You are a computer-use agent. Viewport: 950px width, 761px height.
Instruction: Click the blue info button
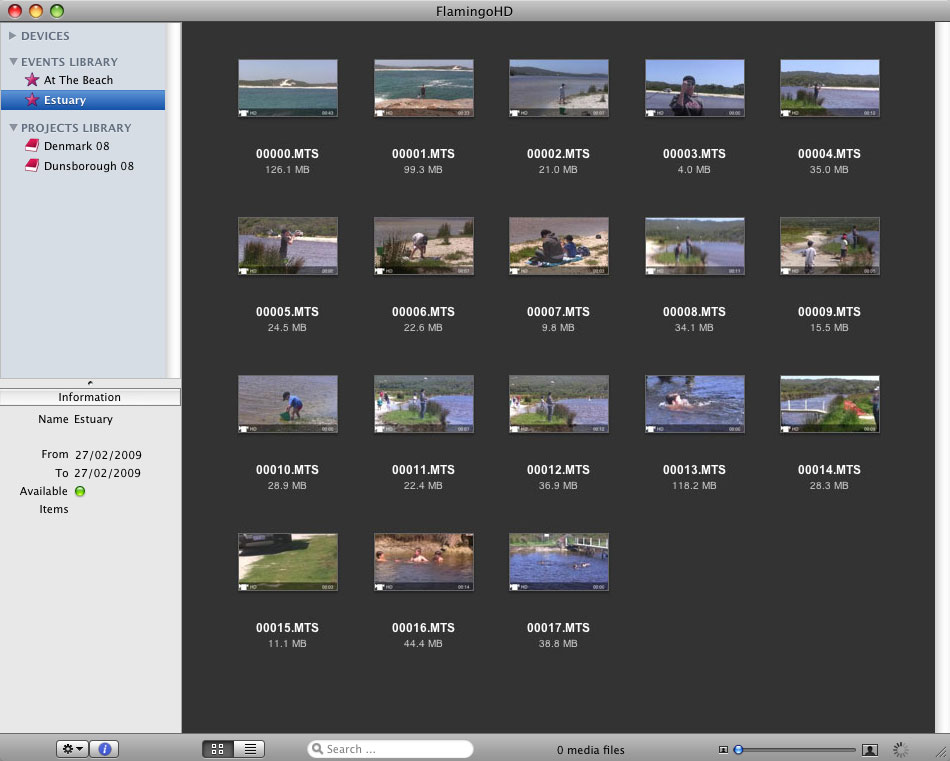(105, 749)
